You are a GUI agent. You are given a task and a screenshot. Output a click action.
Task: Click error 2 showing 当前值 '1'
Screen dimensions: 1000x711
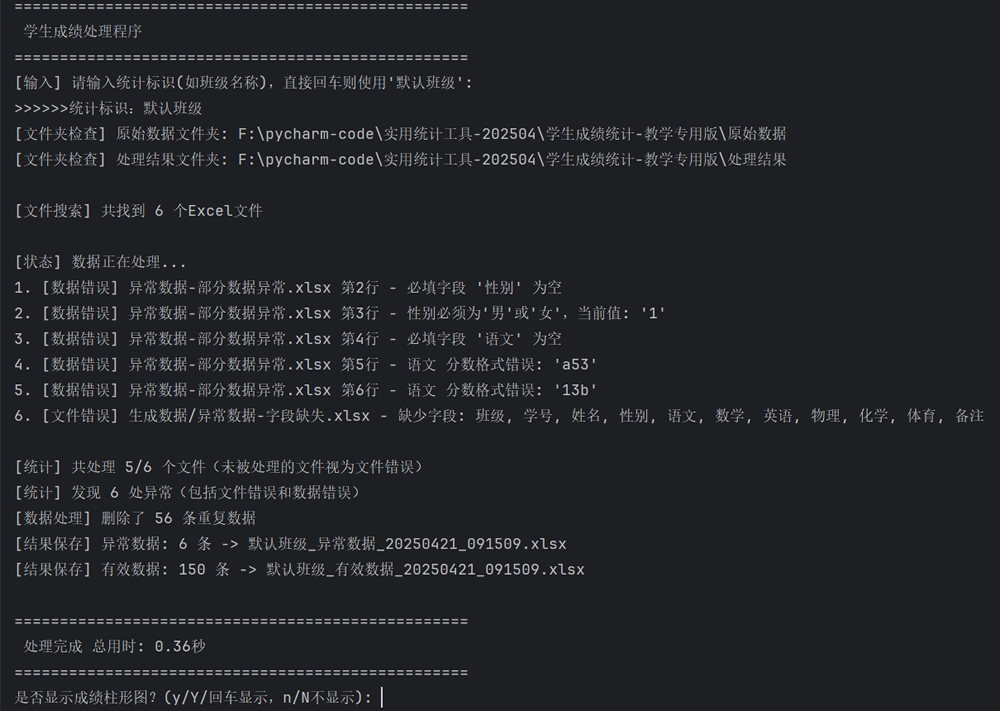[x=340, y=314]
